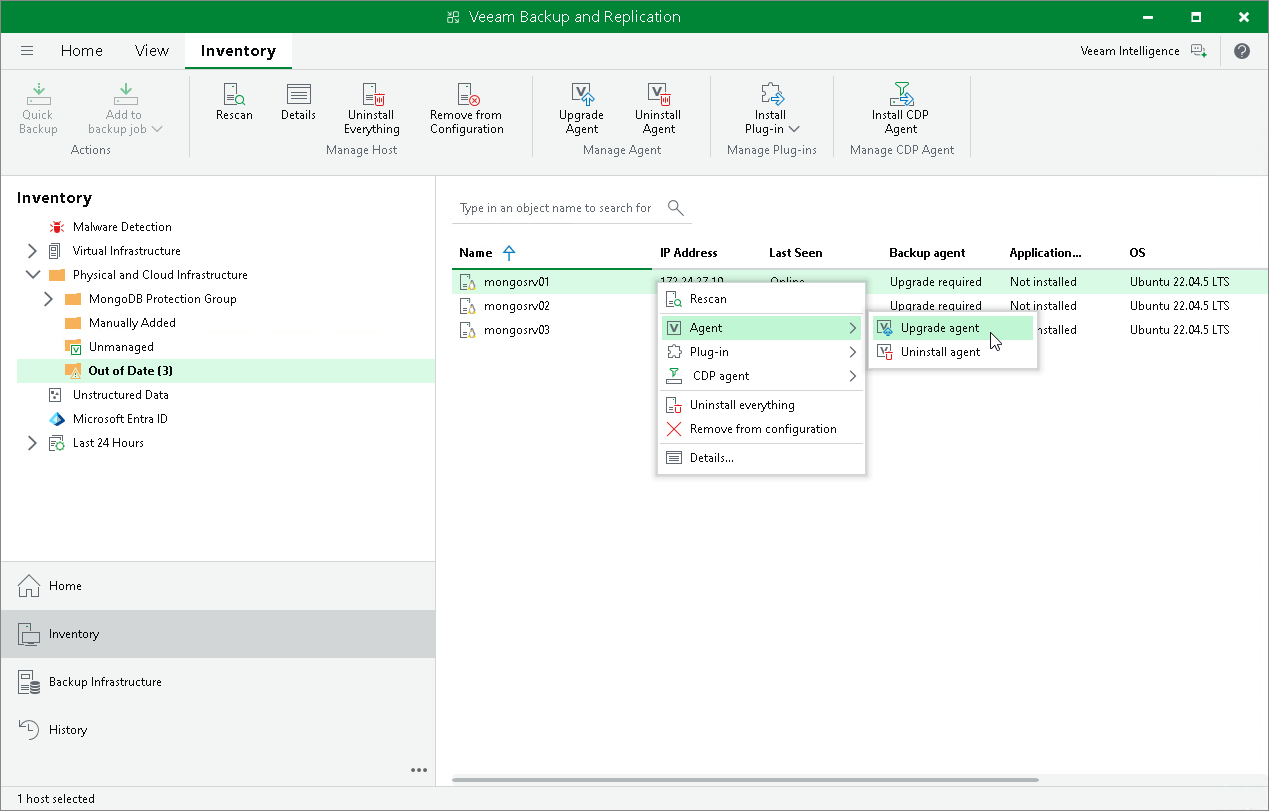
Task: Switch to the Home ribbon tab
Action: tap(81, 51)
